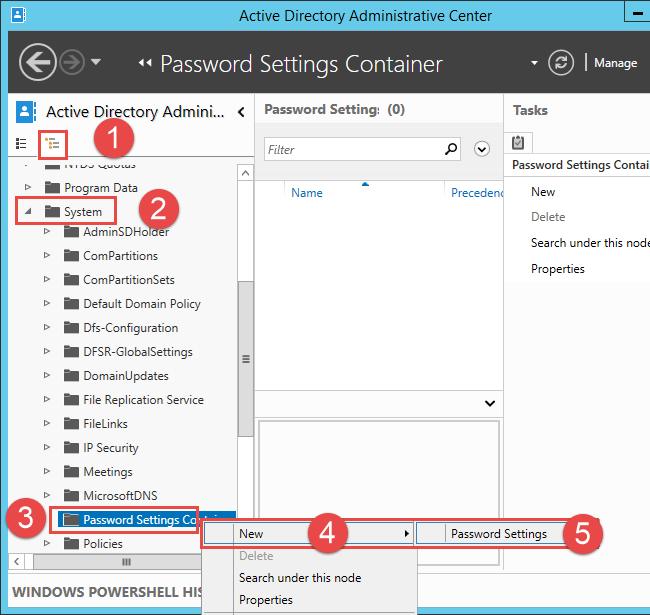
Task: Sort by the Name column
Action: pos(307,193)
